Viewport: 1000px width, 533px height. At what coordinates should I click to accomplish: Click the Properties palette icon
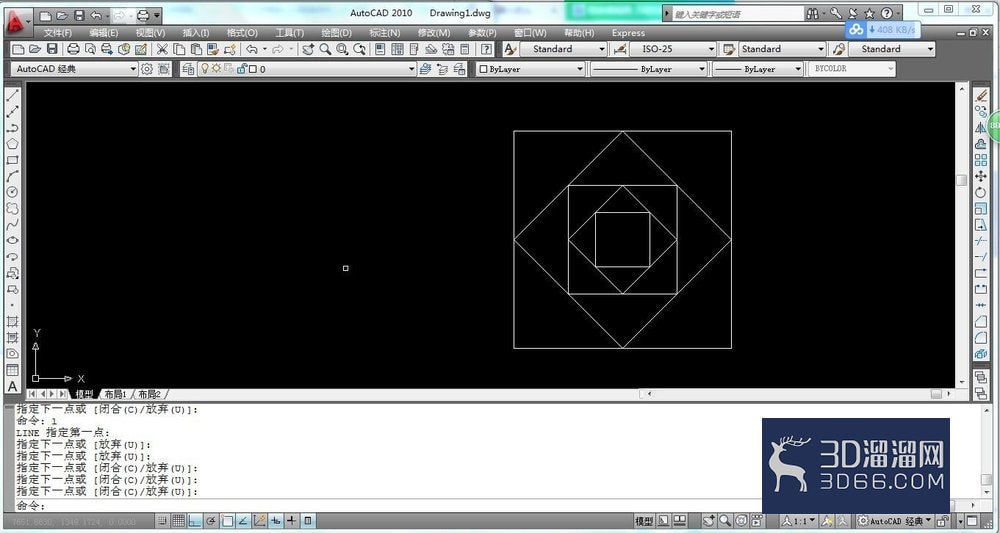(x=379, y=49)
